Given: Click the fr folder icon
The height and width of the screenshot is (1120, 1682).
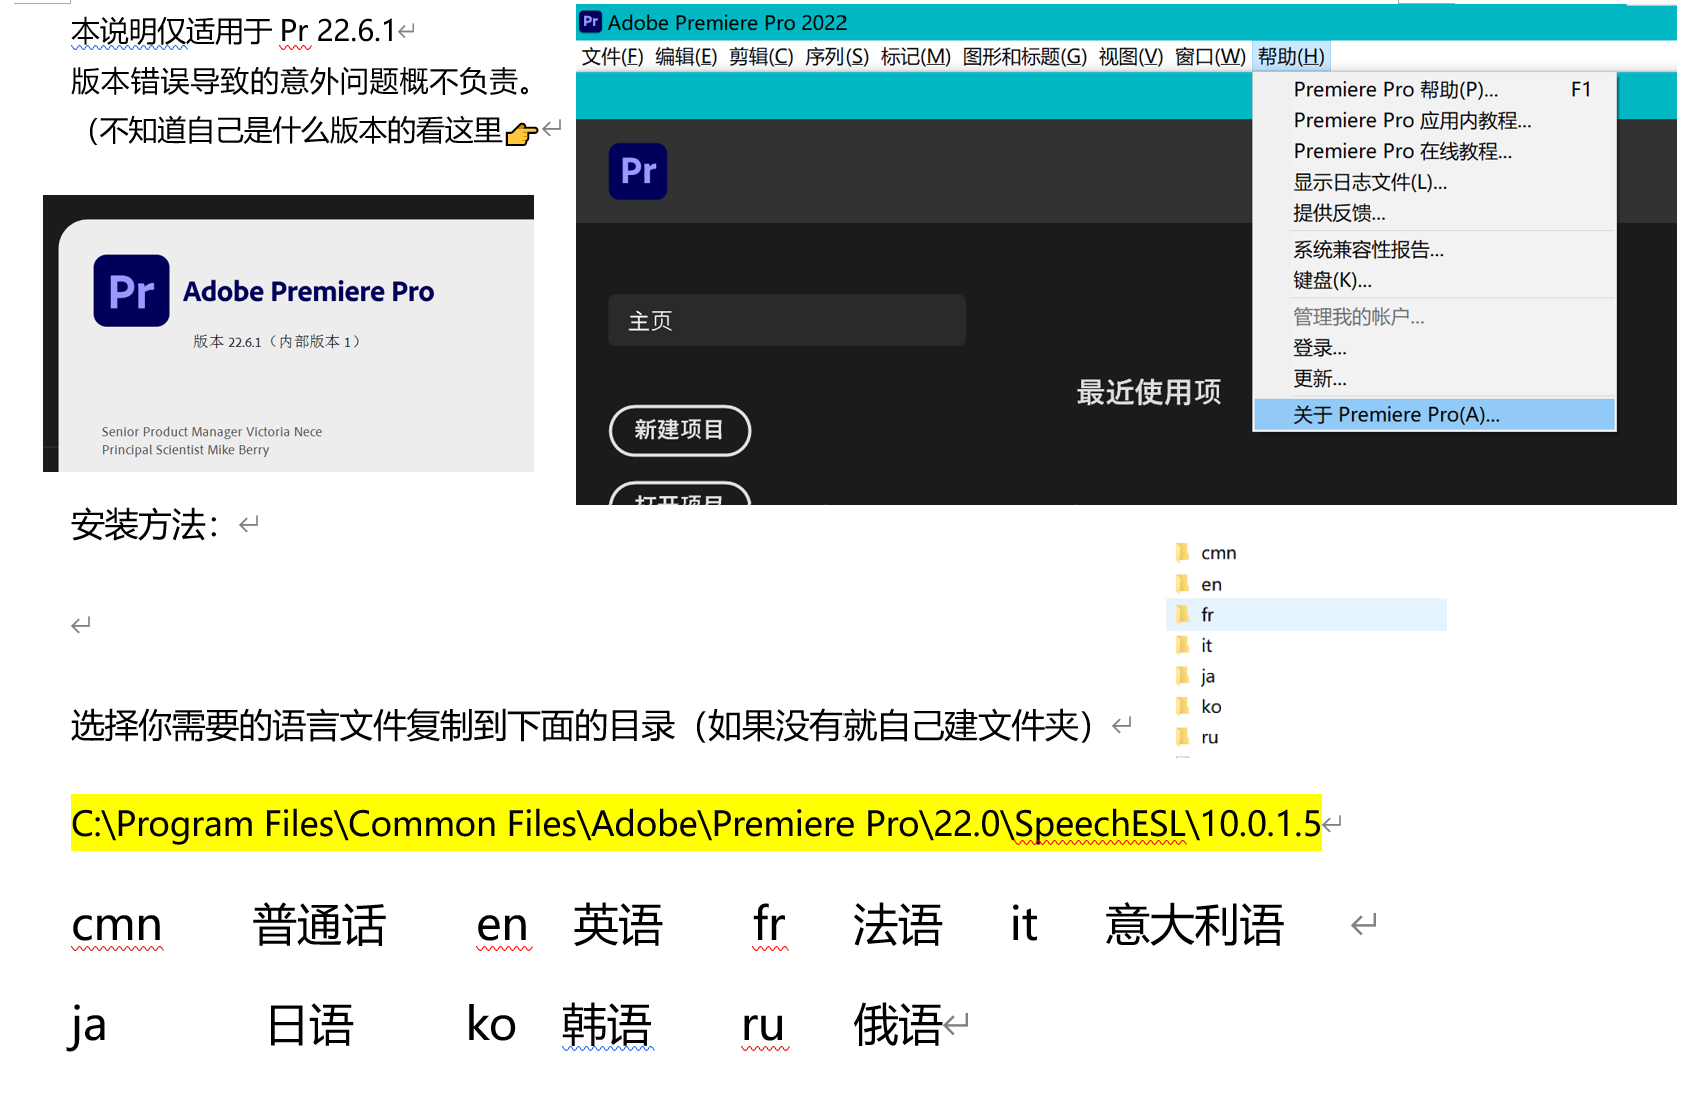Looking at the screenshot, I should click(1183, 614).
